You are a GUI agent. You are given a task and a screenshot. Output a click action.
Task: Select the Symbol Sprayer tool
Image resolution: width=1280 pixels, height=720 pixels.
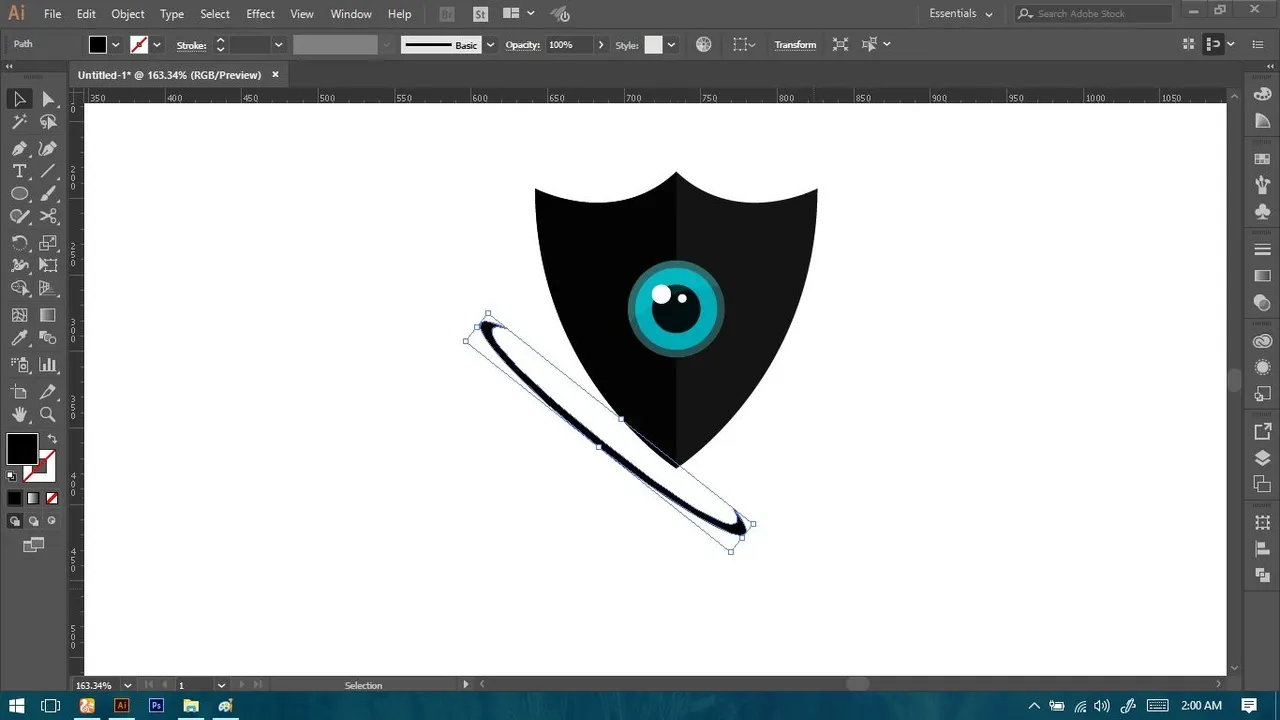(19, 365)
